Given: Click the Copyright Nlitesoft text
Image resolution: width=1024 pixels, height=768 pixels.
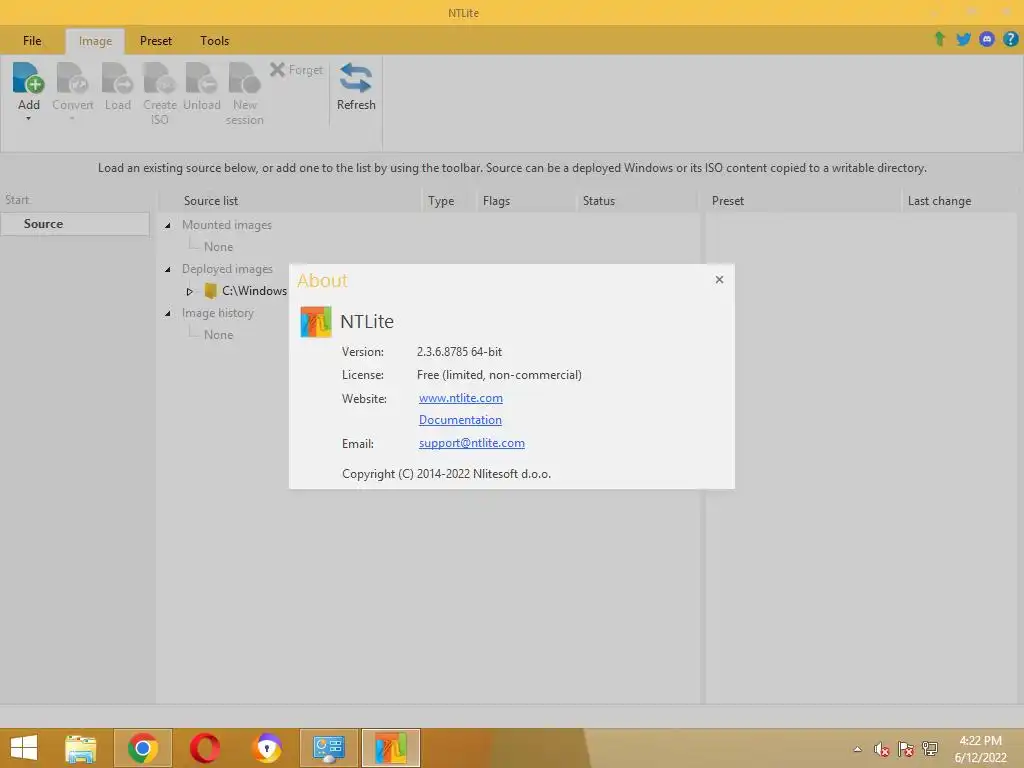Looking at the screenshot, I should point(446,473).
